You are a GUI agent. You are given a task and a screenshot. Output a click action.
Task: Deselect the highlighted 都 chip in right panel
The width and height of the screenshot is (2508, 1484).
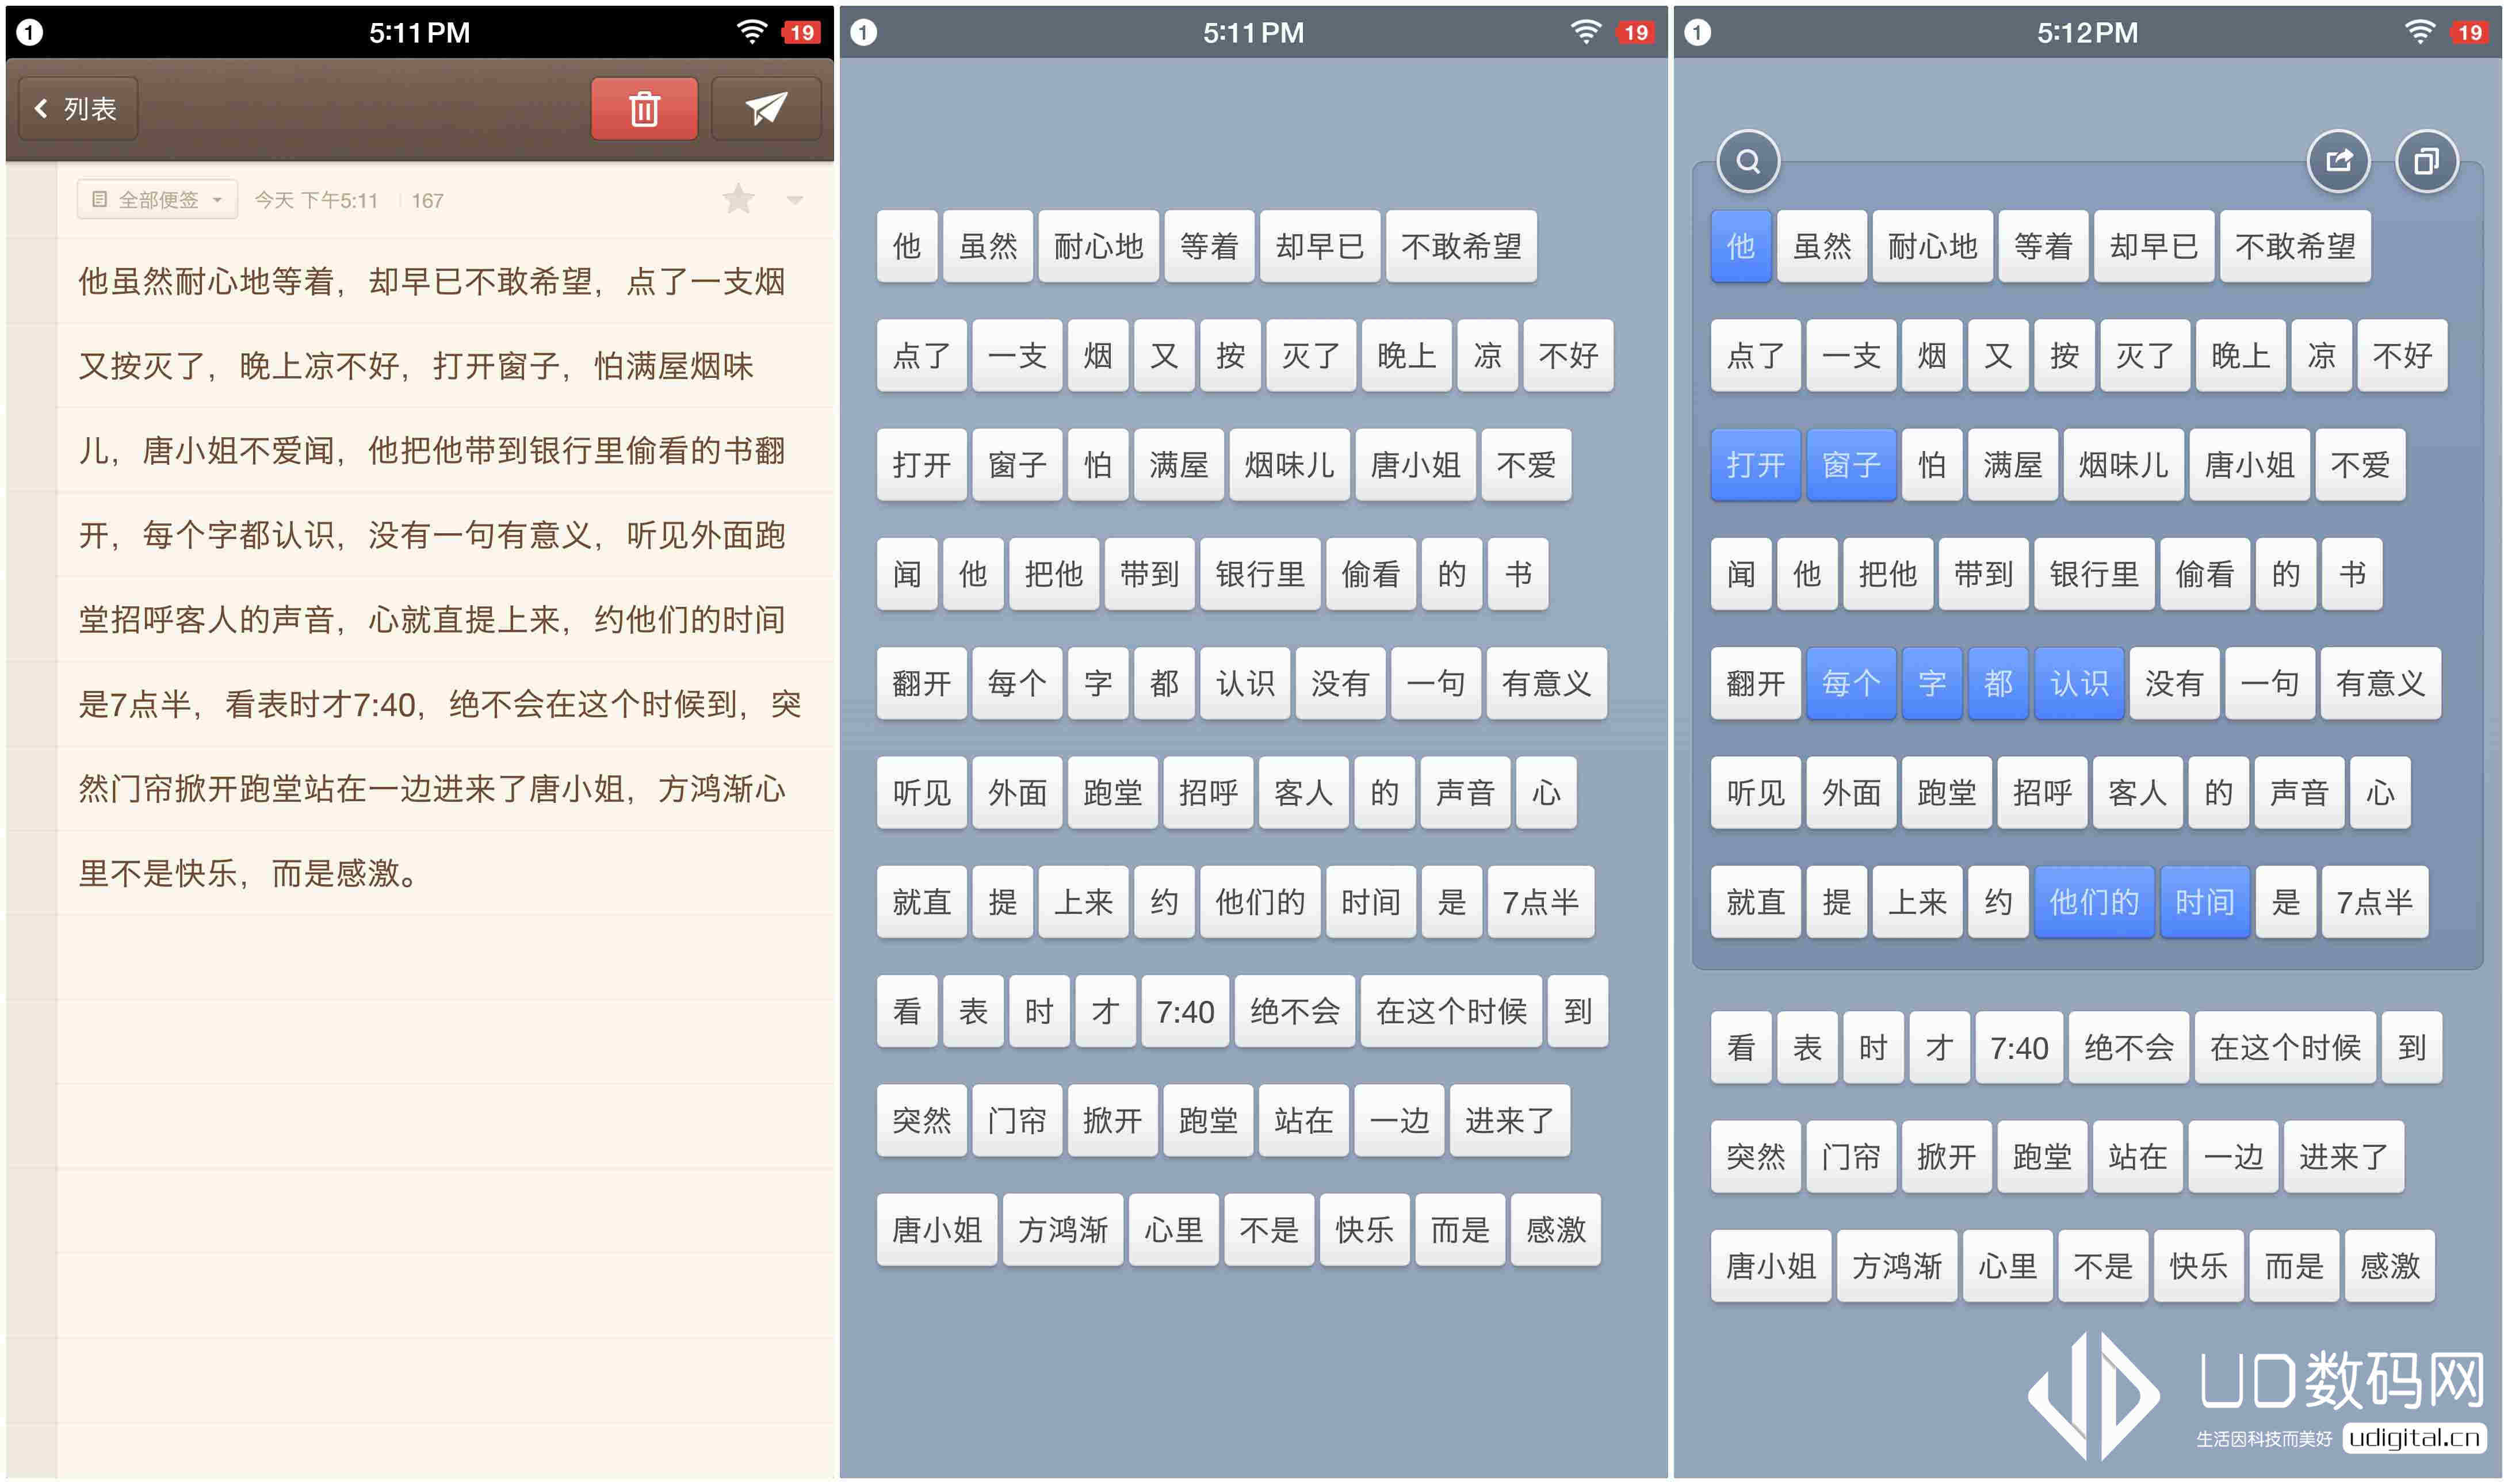(1998, 683)
